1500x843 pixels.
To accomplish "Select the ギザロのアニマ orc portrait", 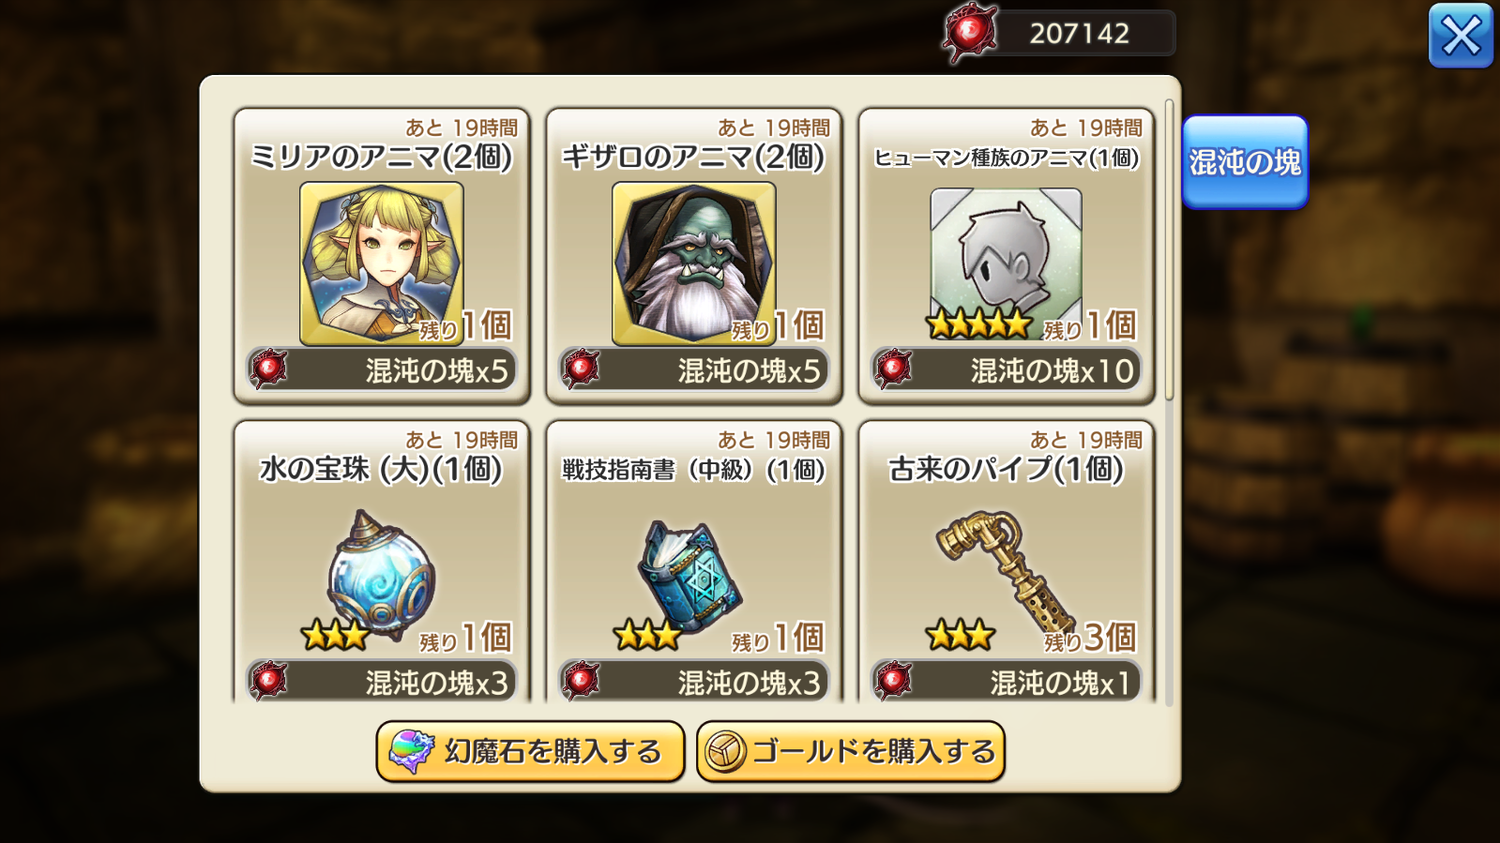I will click(x=694, y=263).
